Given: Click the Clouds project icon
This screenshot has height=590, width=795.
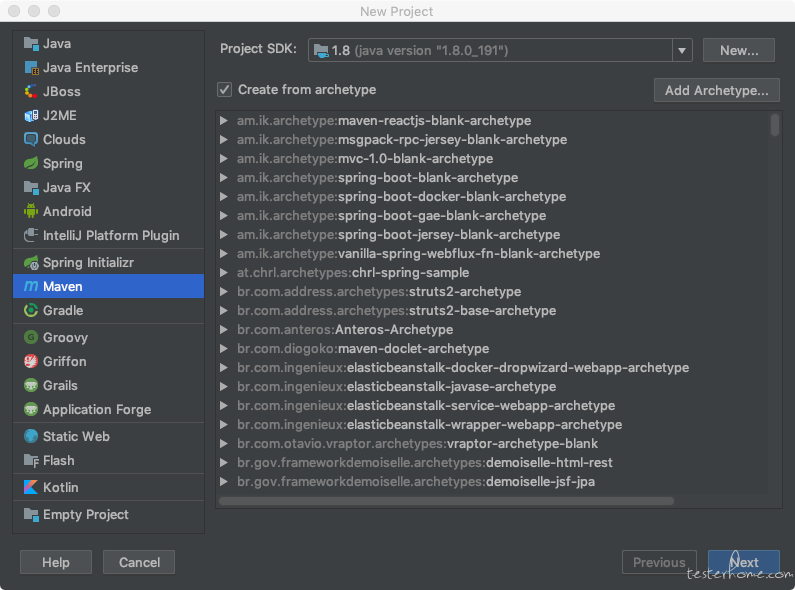Looking at the screenshot, I should [x=31, y=139].
